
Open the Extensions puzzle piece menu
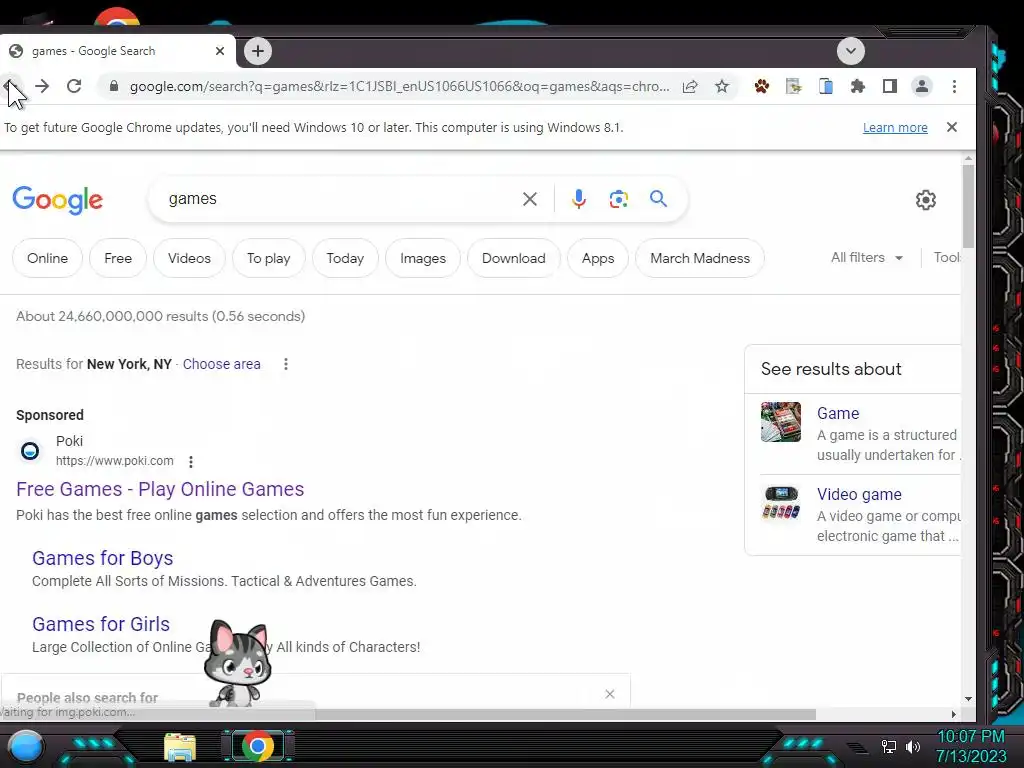tap(857, 86)
